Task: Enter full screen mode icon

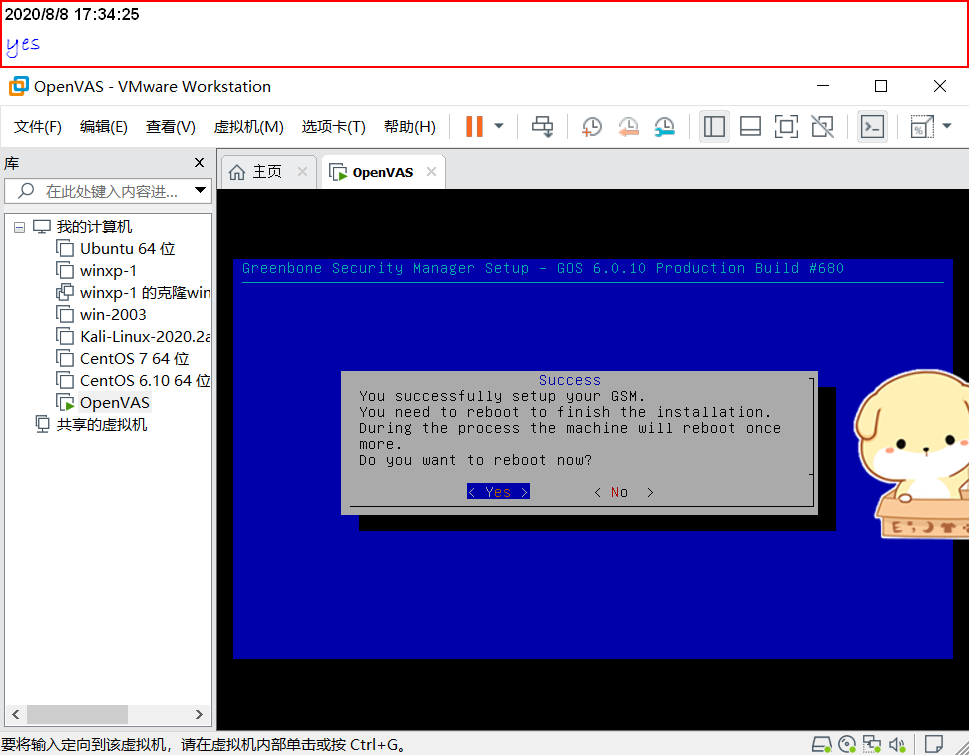Action: [786, 127]
